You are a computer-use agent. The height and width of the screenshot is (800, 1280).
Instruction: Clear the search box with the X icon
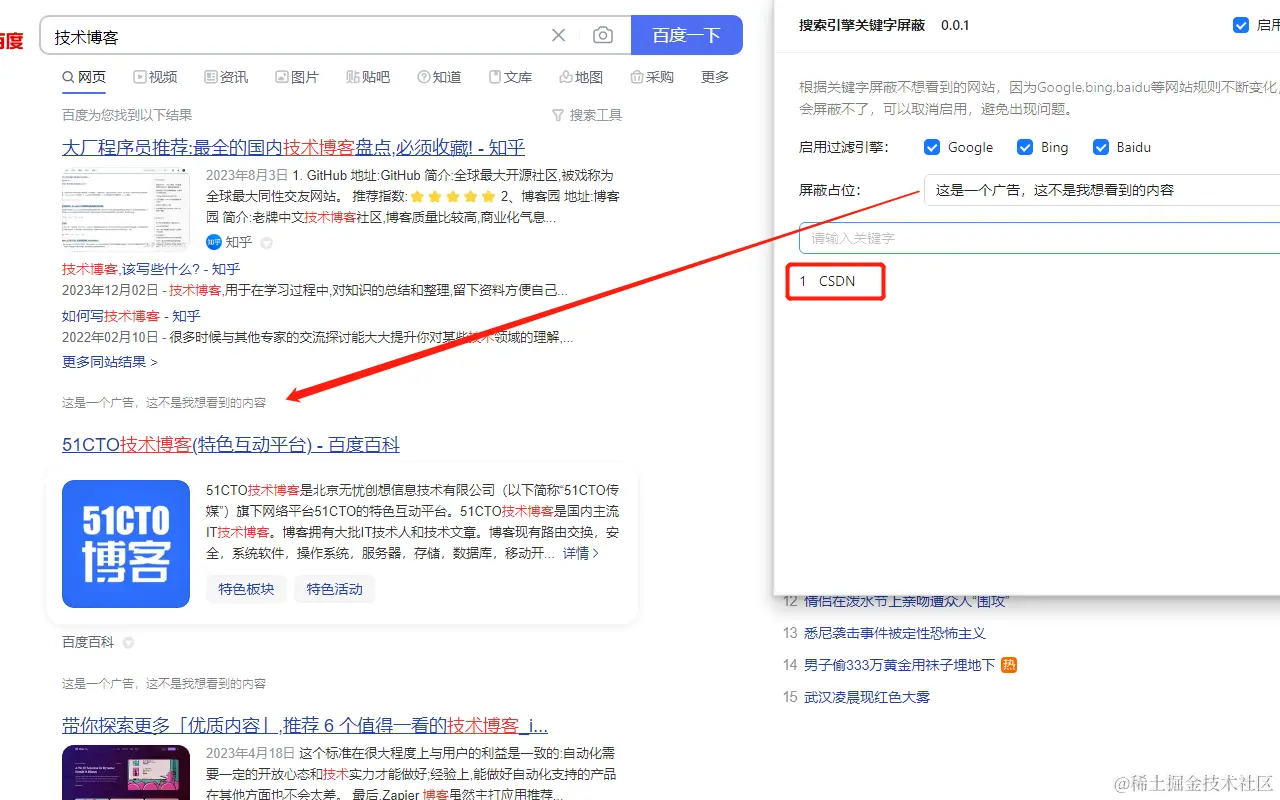pos(559,36)
